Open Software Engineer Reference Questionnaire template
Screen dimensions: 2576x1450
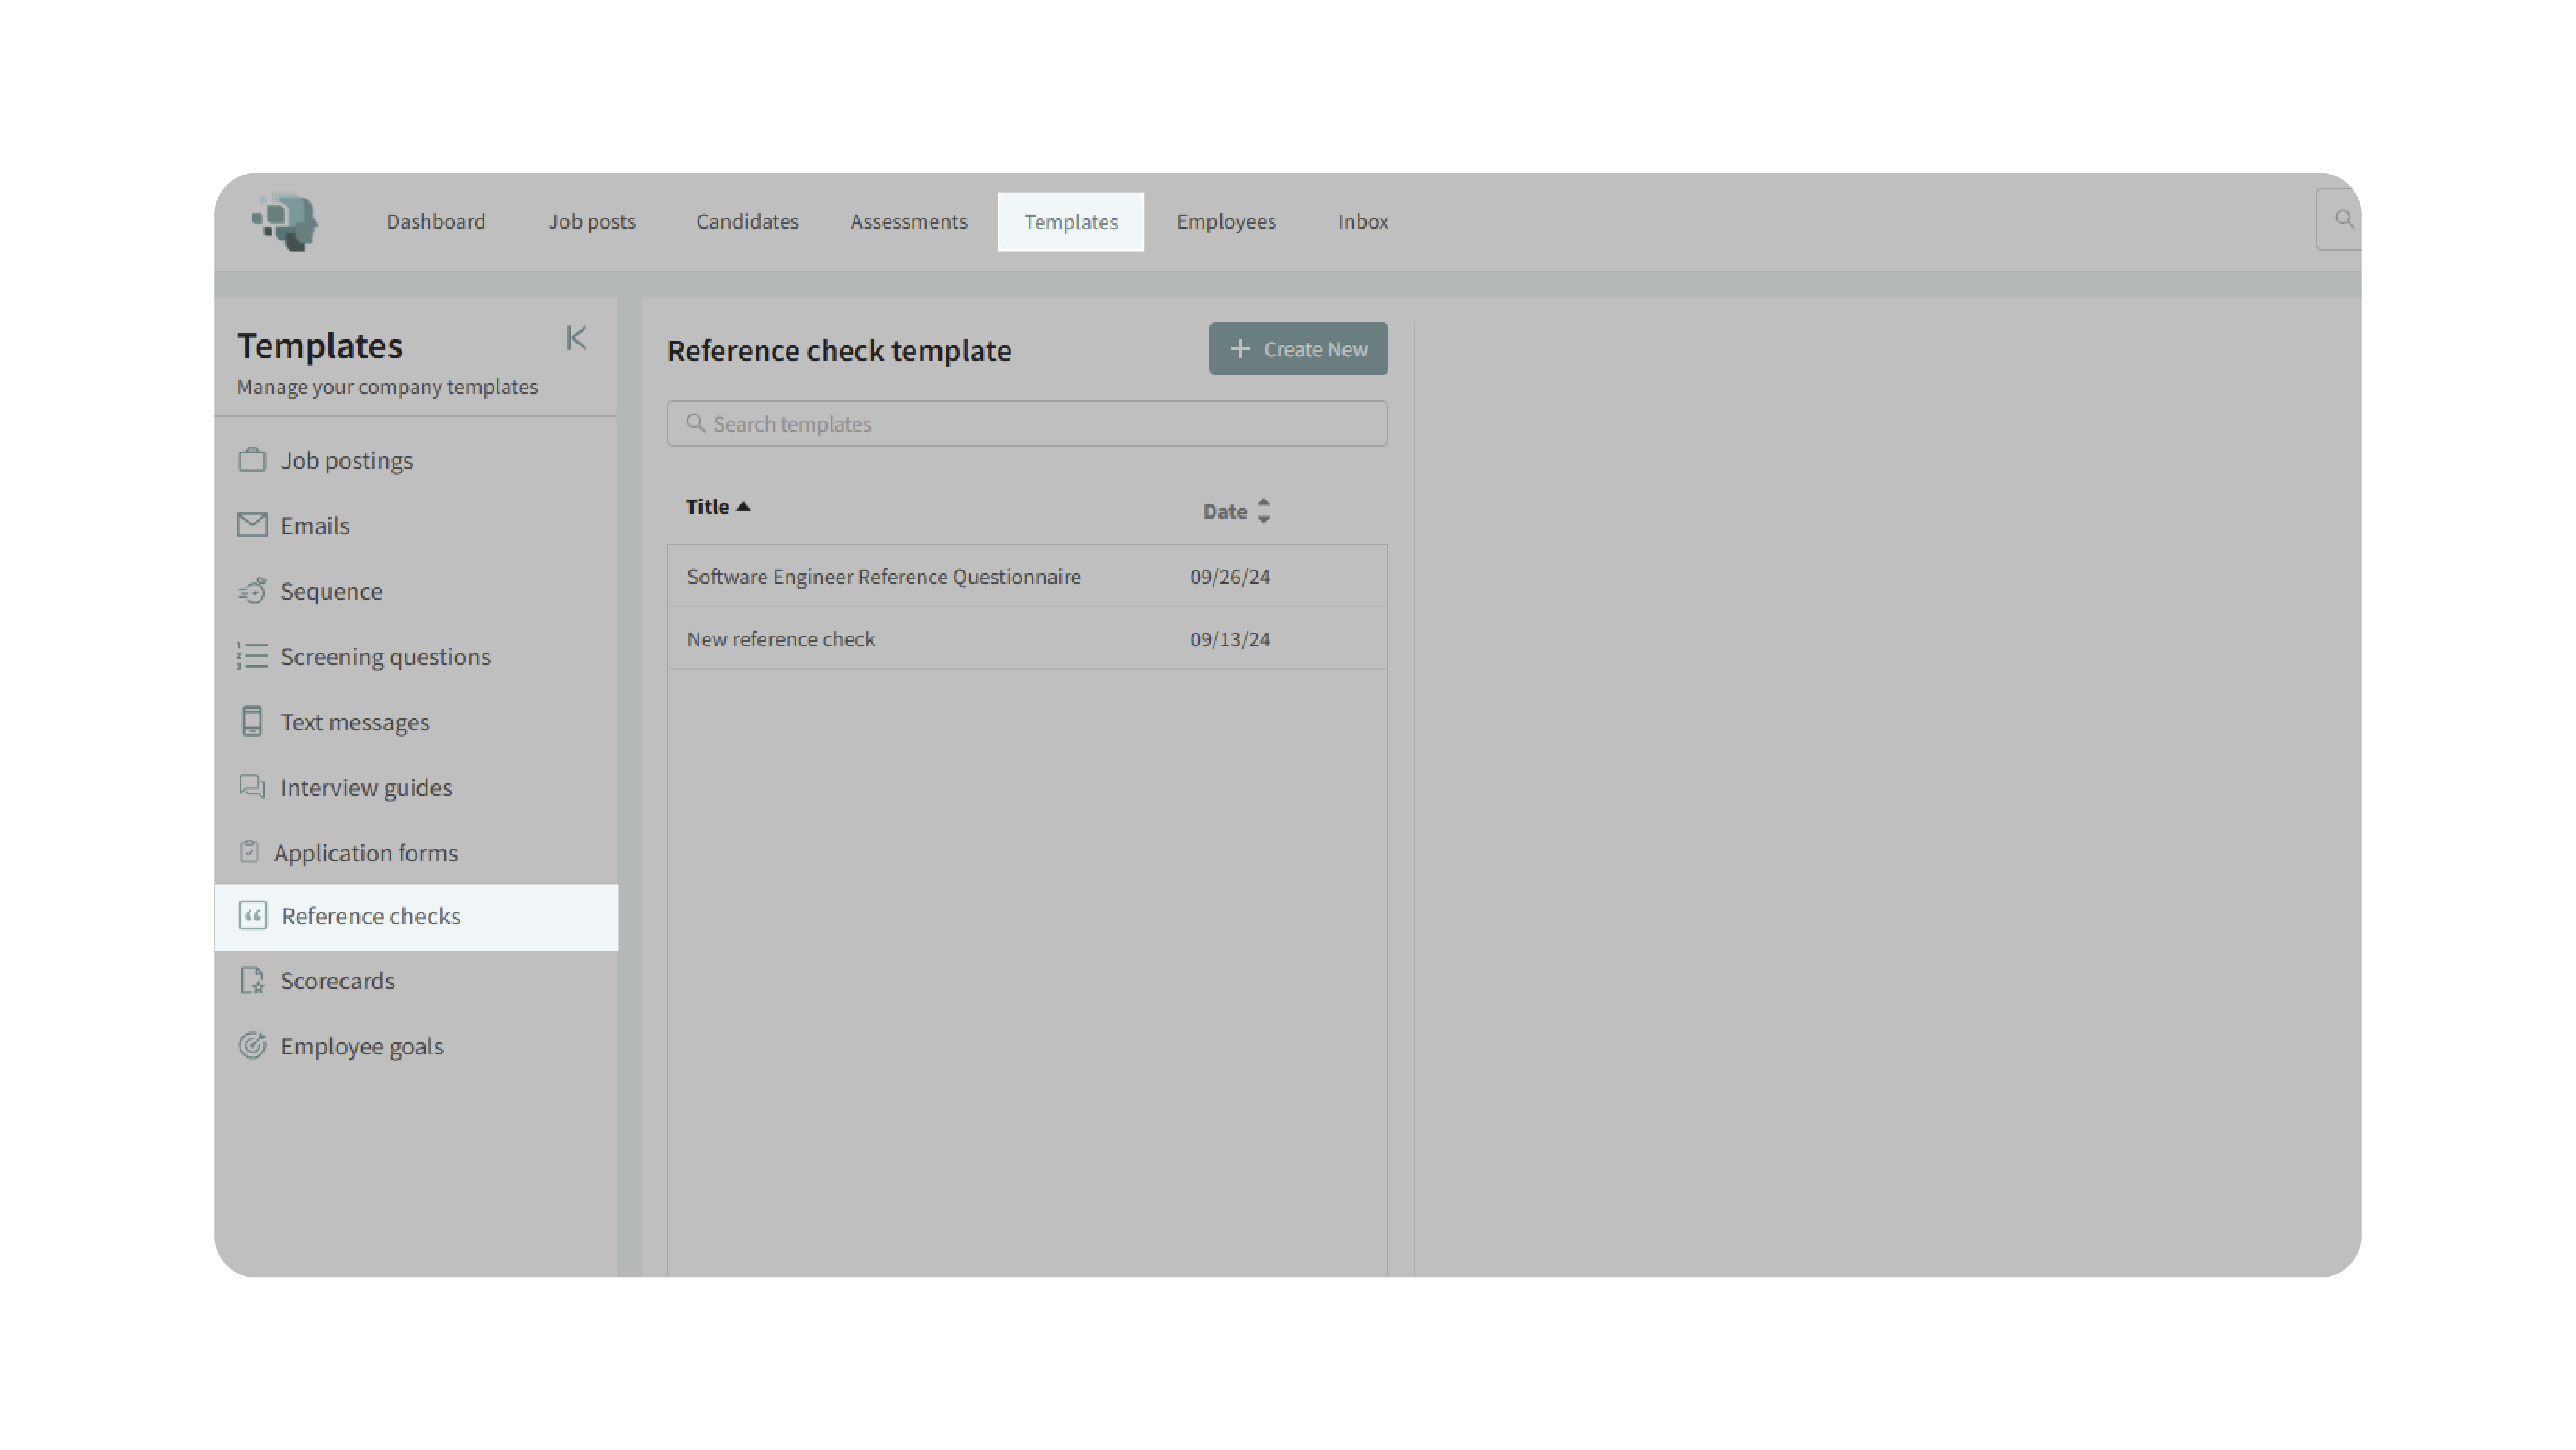[x=884, y=577]
